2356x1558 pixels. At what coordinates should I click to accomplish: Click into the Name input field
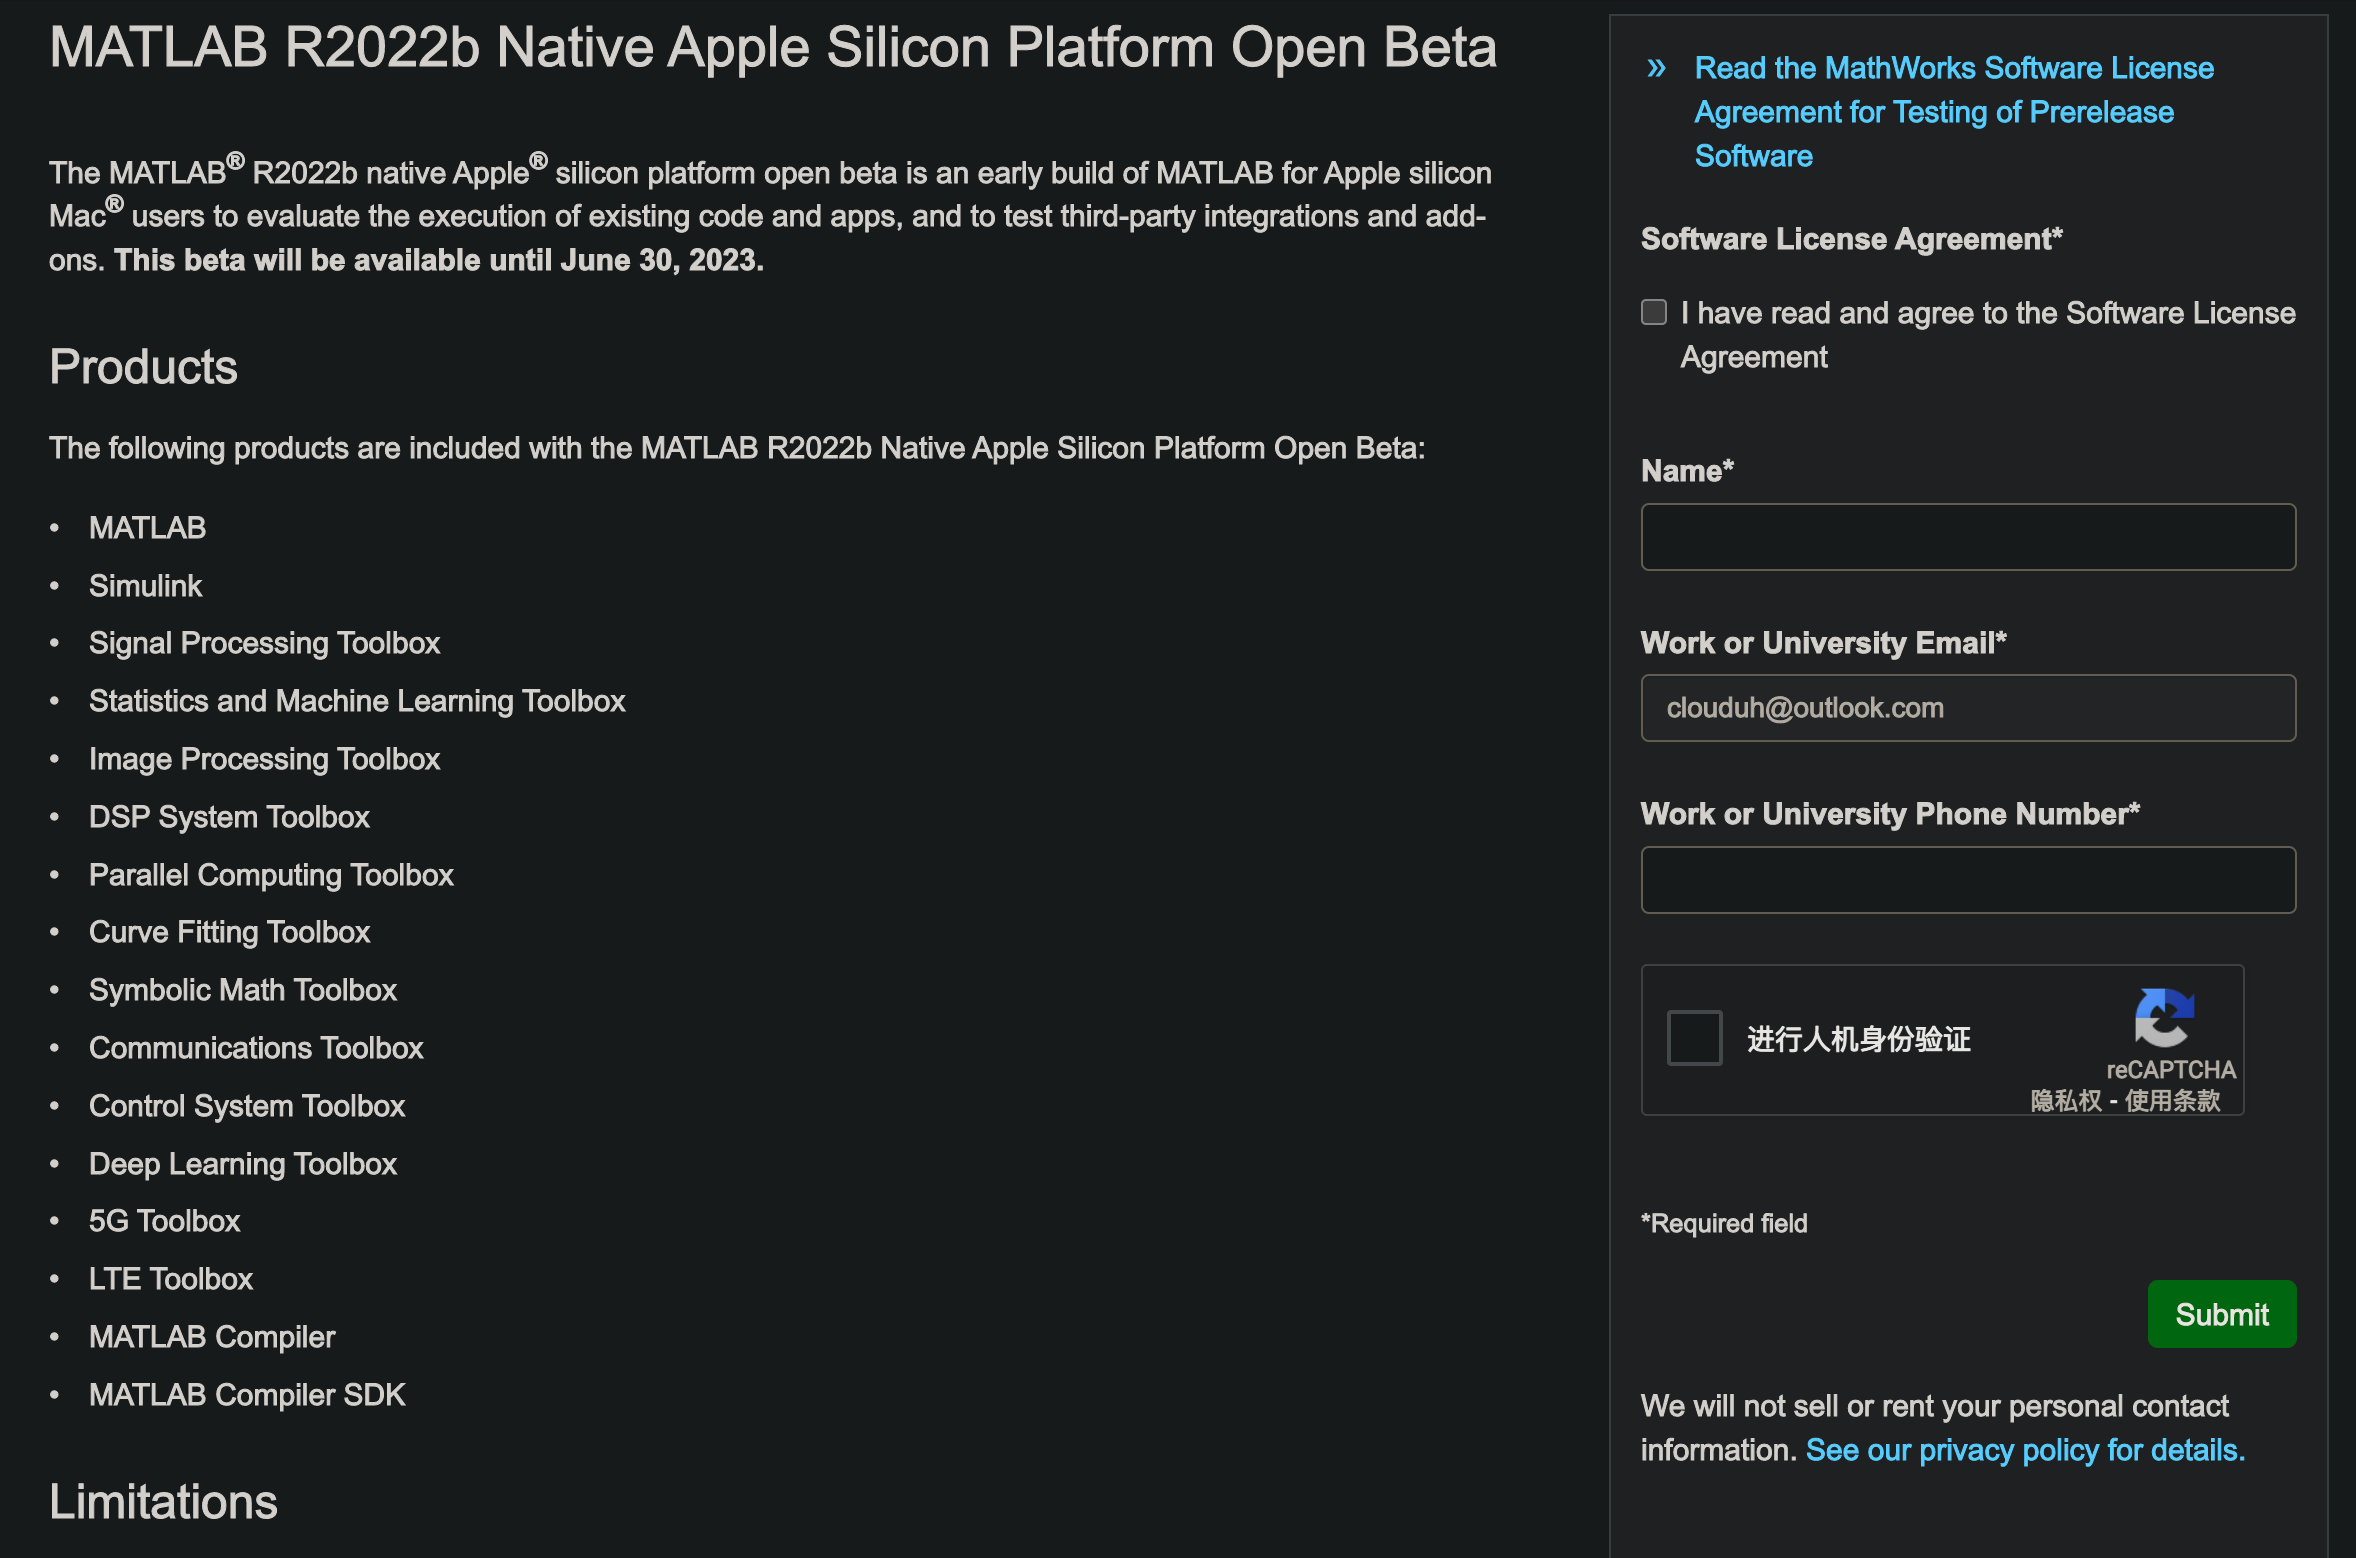(1968, 537)
